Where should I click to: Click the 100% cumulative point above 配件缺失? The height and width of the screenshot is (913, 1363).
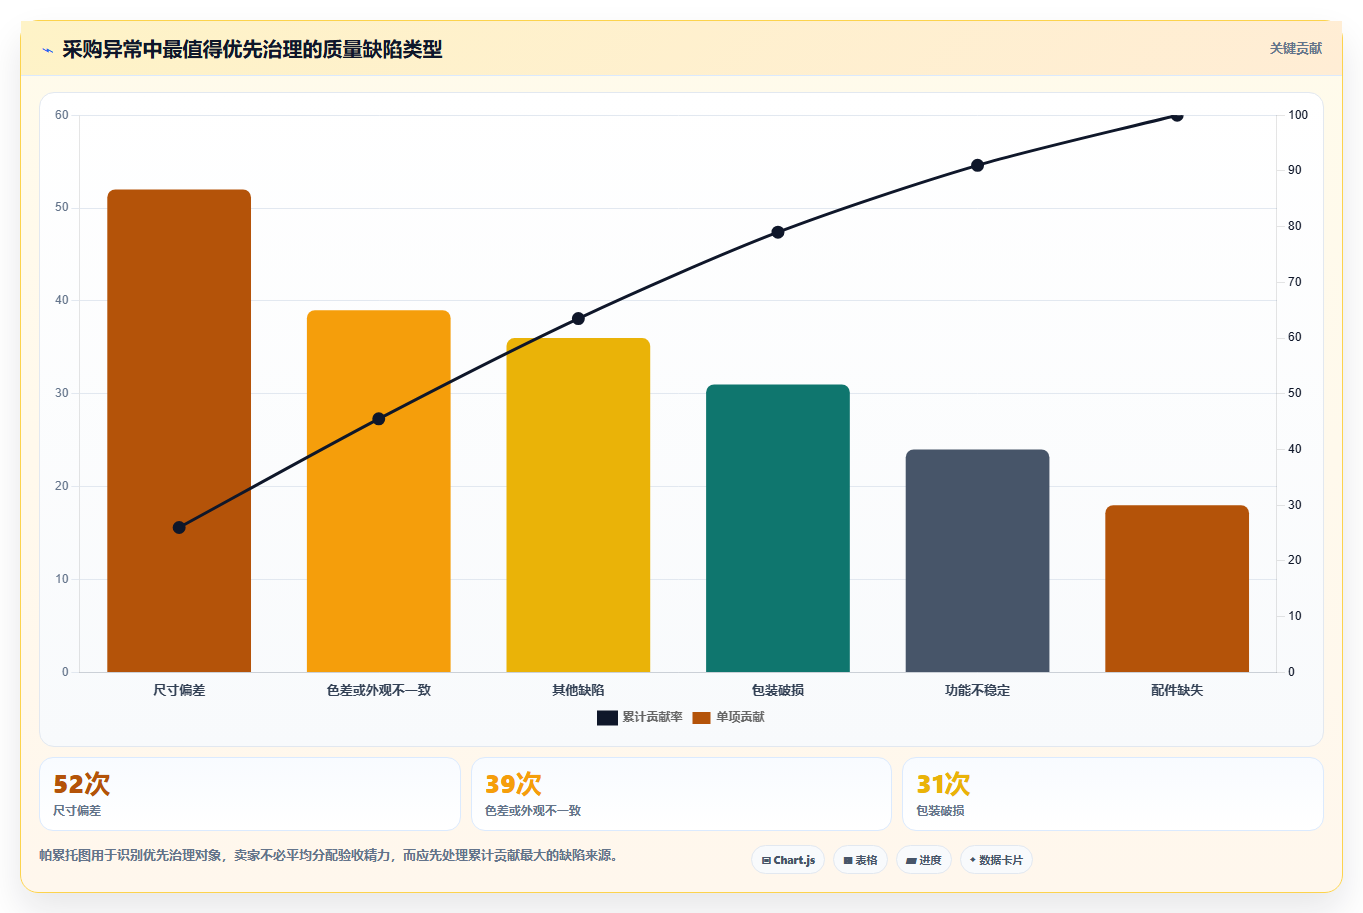click(1177, 116)
